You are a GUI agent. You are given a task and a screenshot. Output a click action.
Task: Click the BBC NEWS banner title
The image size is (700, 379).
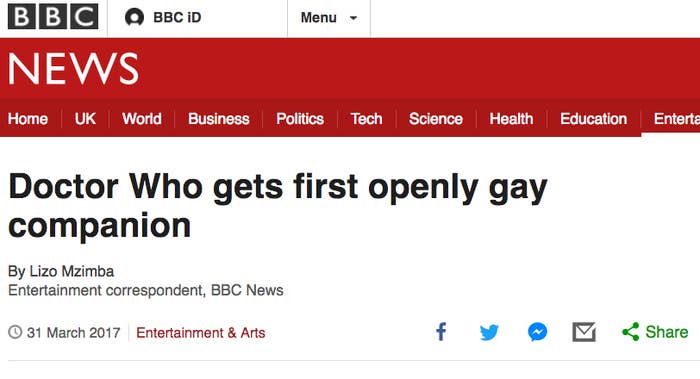point(73,68)
